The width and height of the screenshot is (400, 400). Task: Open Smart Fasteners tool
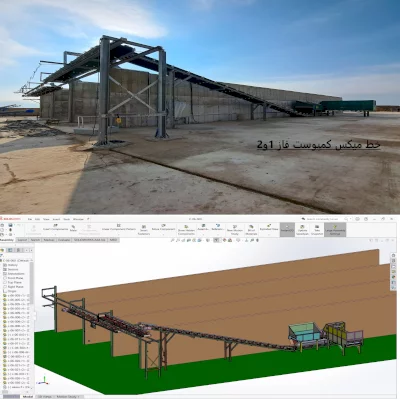[144, 230]
